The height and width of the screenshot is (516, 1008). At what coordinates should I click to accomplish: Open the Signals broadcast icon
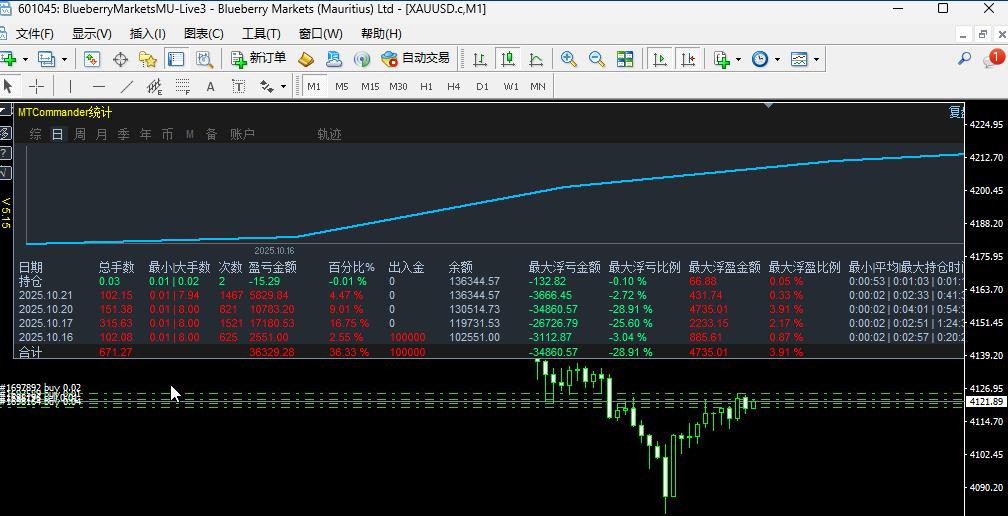[363, 59]
